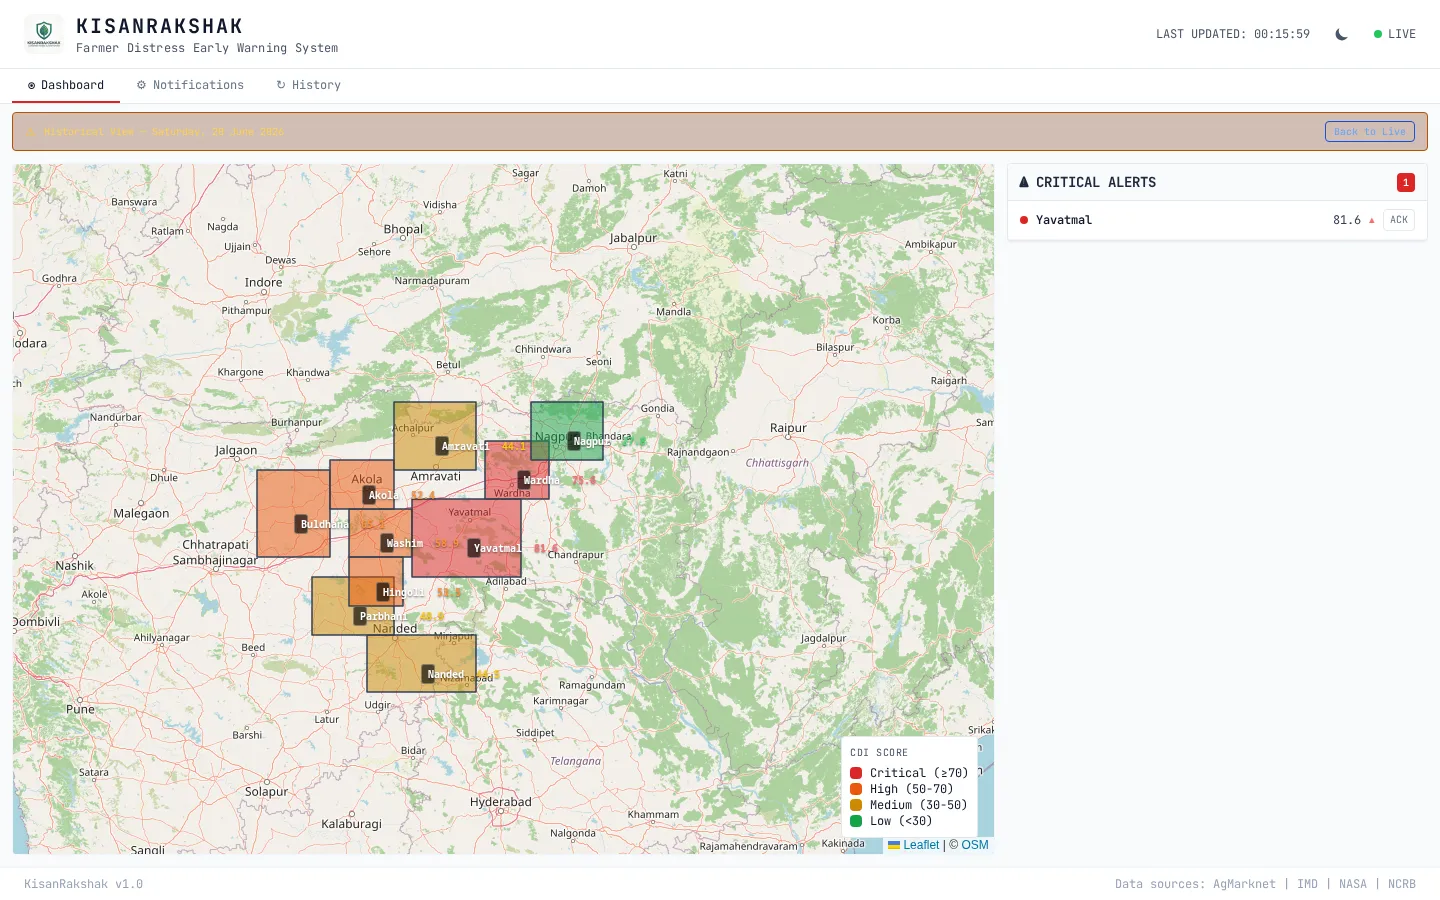Click the KisanRakshak v1.0 footer text

pyautogui.click(x=83, y=884)
